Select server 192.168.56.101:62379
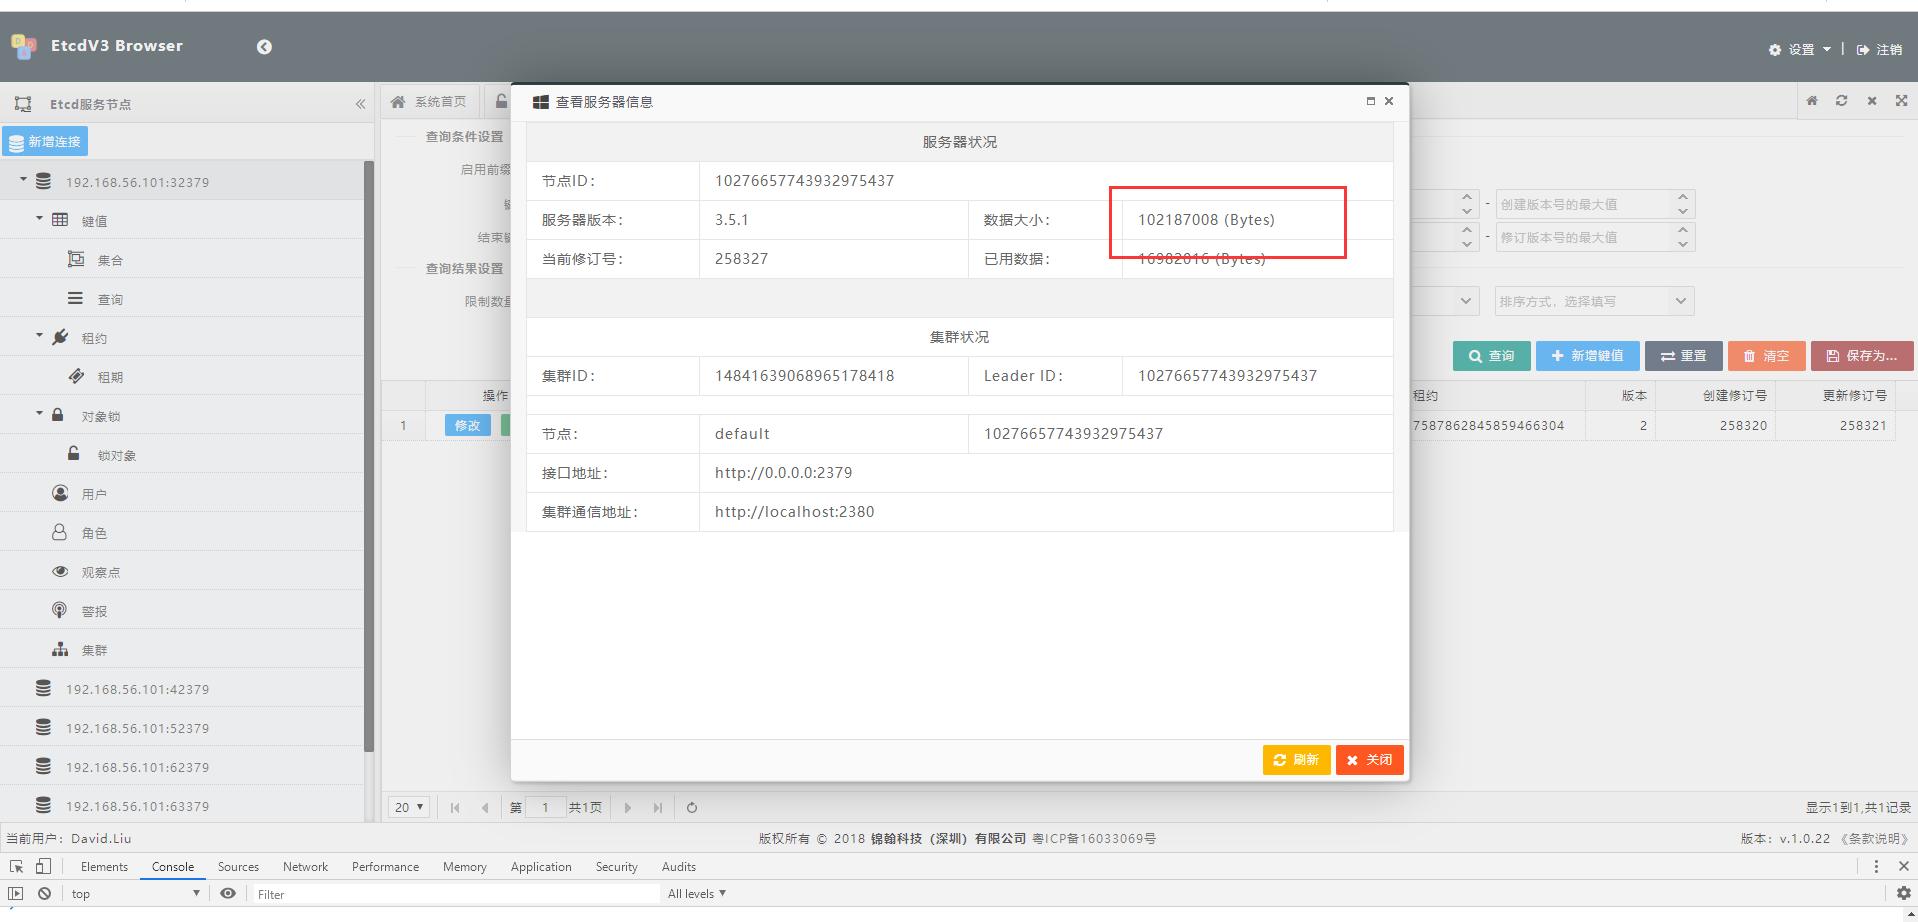Screen dimensions: 1918x922 [138, 767]
